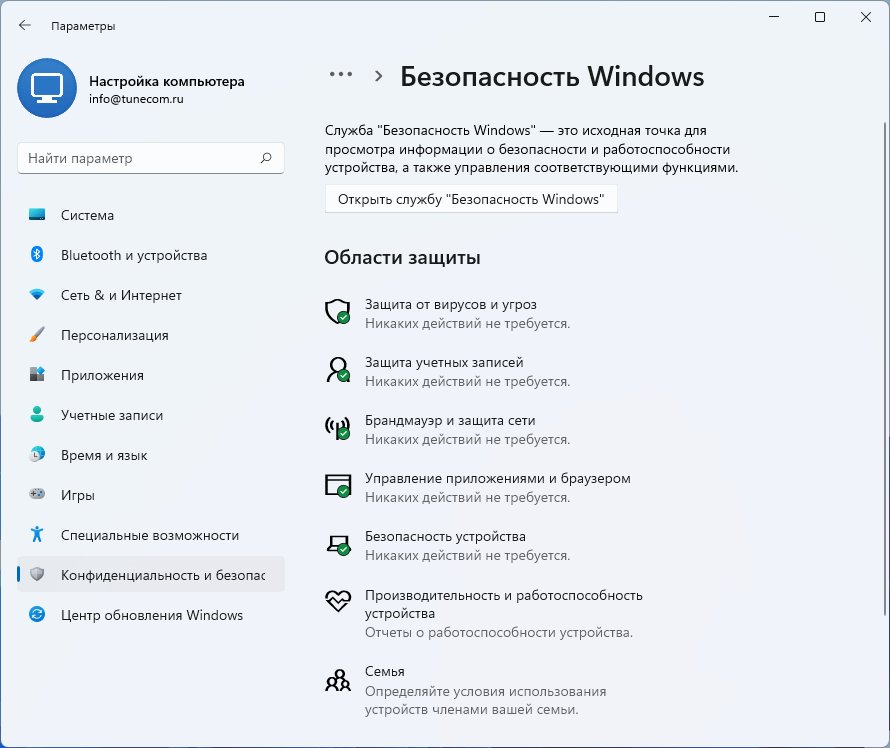Image resolution: width=890 pixels, height=748 pixels.
Task: Click the account protection person icon
Action: tap(337, 369)
